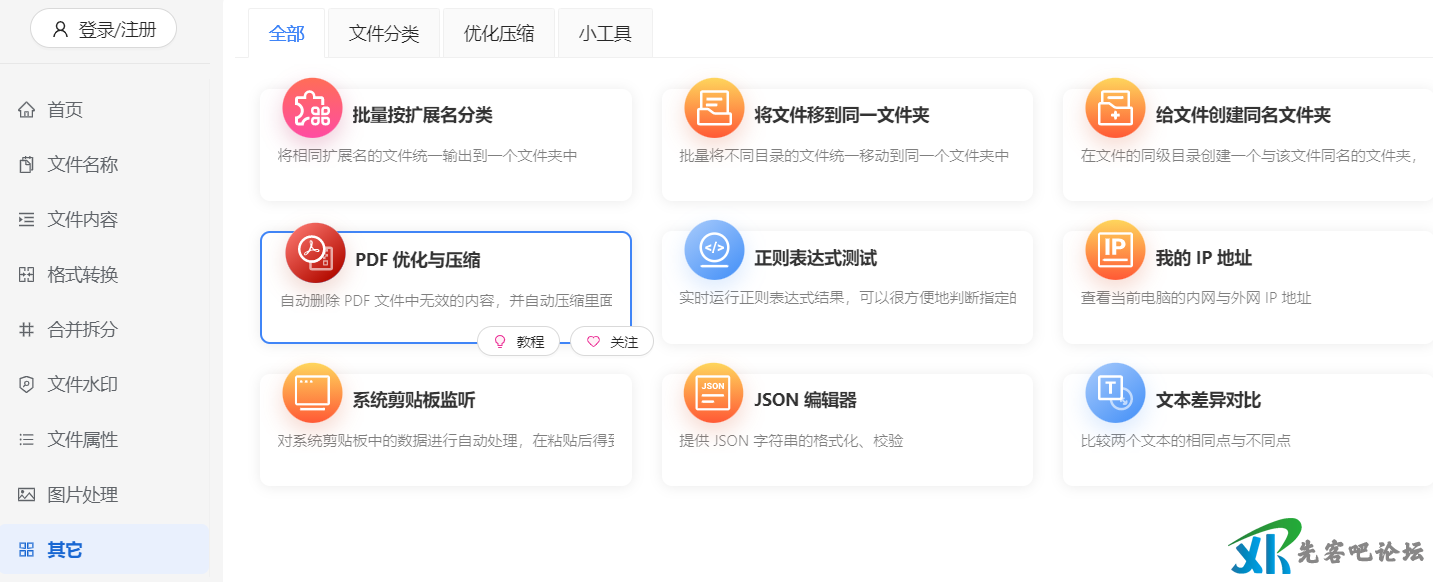Click the orange My IP address icon
This screenshot has width=1433, height=582.
pyautogui.click(x=1115, y=250)
